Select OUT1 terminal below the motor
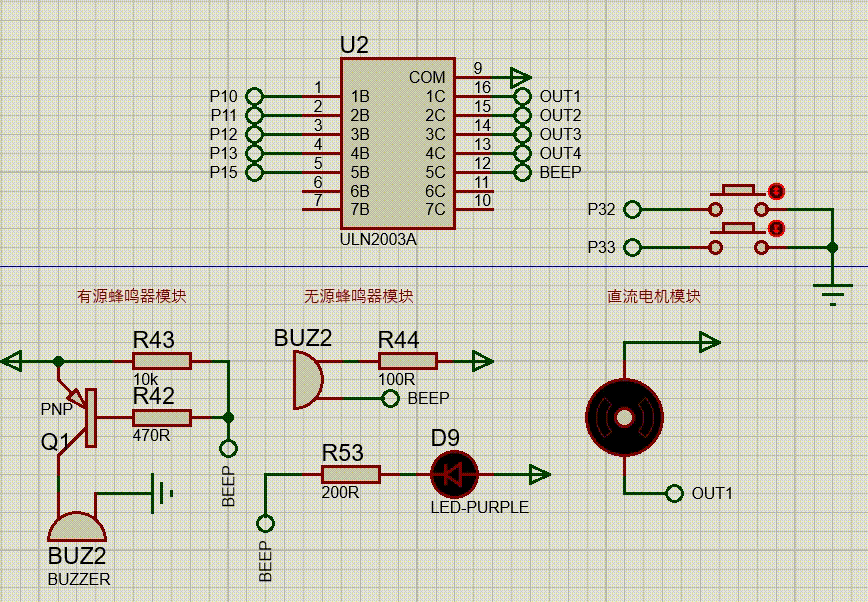 point(674,493)
